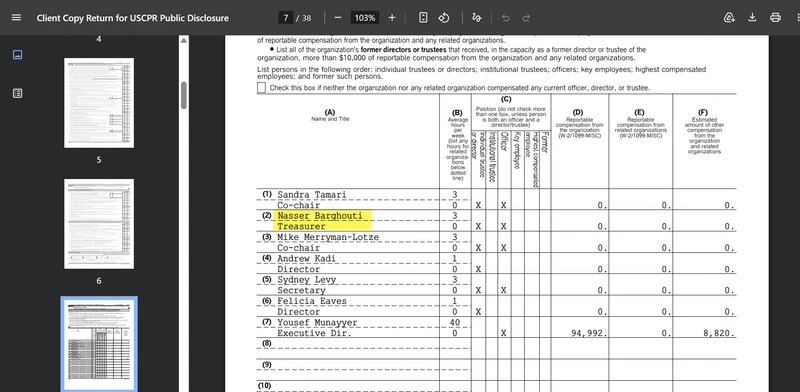This screenshot has height=392, width=800.
Task: Click the sidebar scrollbar thumb
Action: 184,95
